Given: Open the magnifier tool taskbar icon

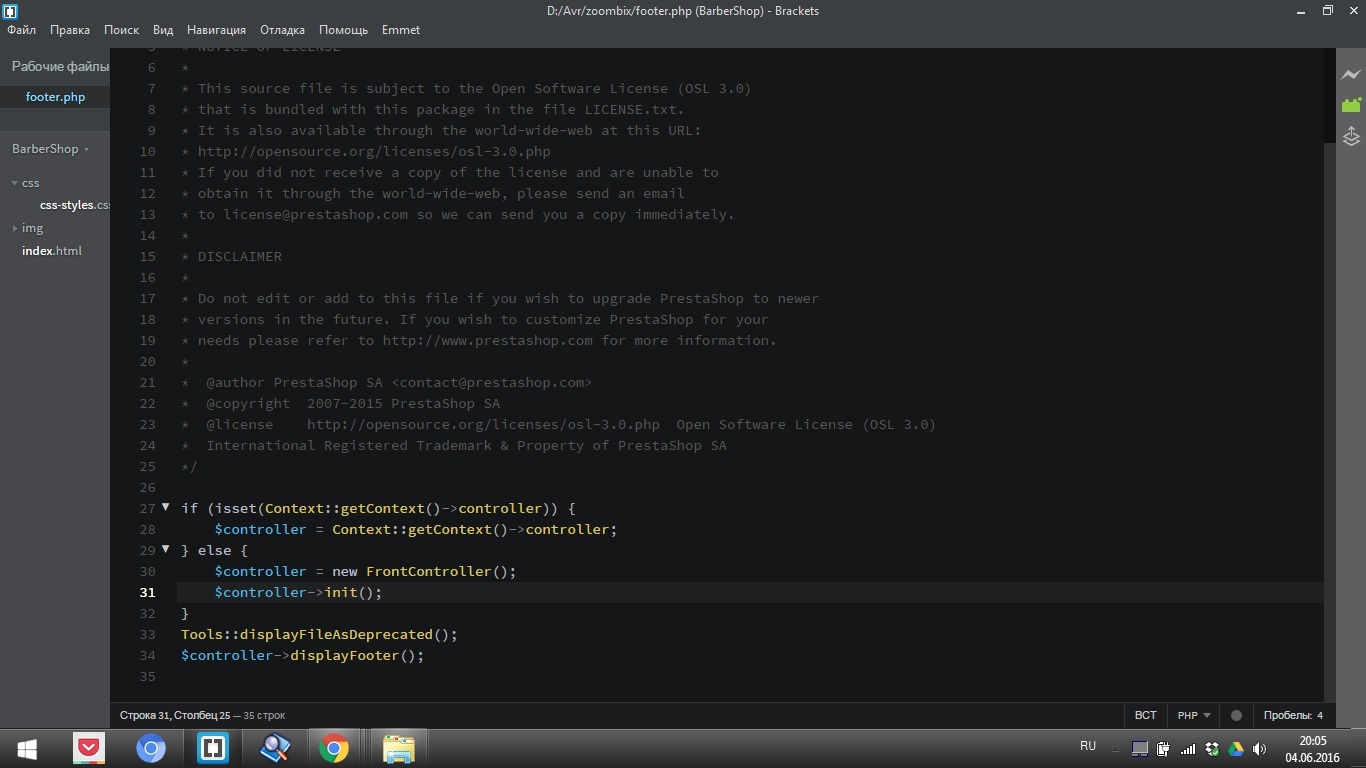Looking at the screenshot, I should [275, 748].
